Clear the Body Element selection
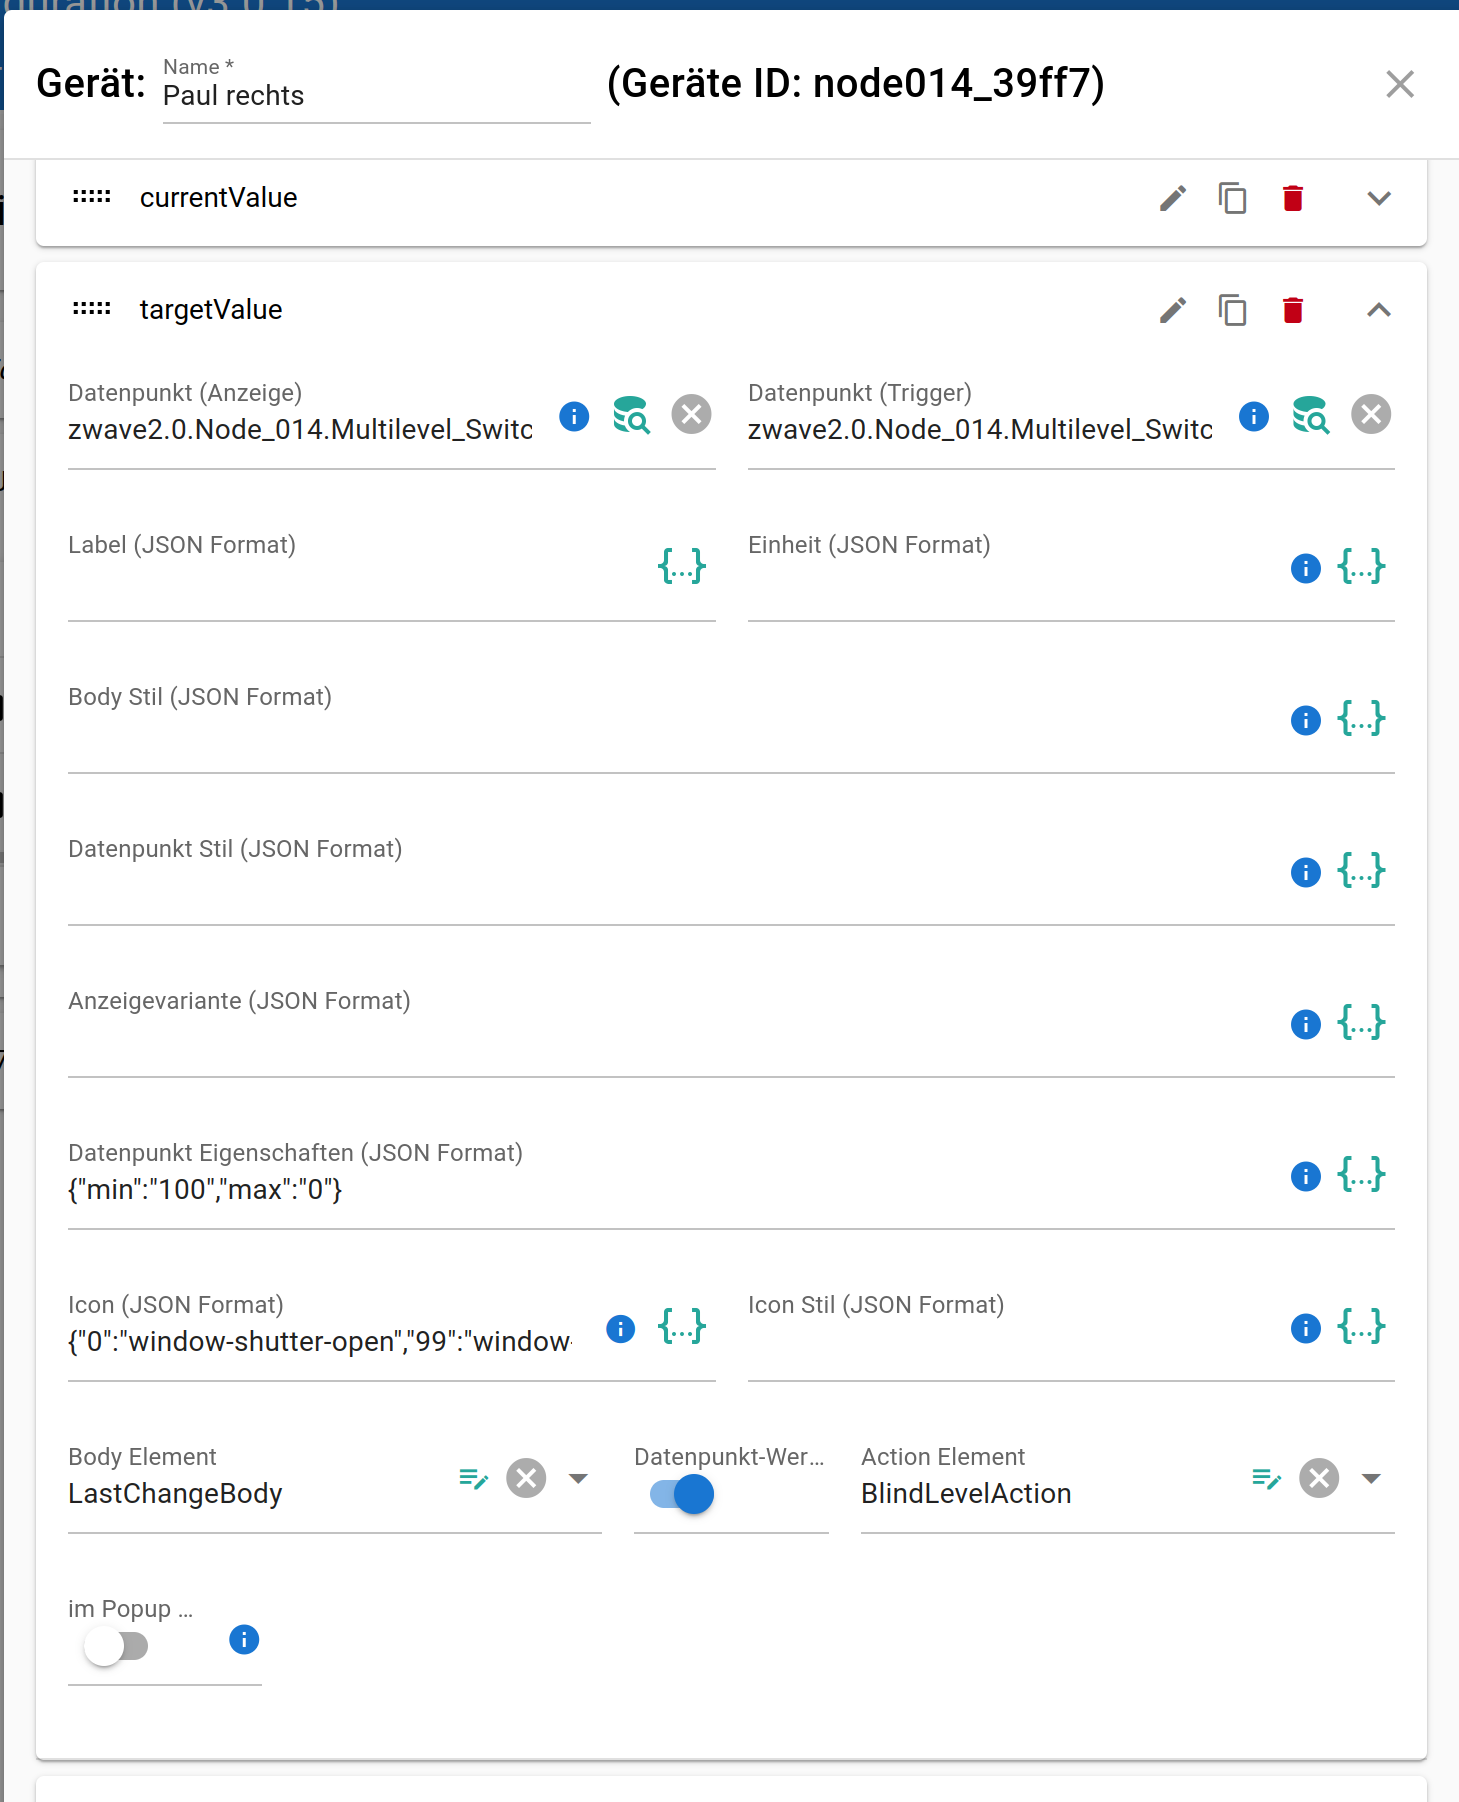This screenshot has width=1459, height=1802. 526,1478
